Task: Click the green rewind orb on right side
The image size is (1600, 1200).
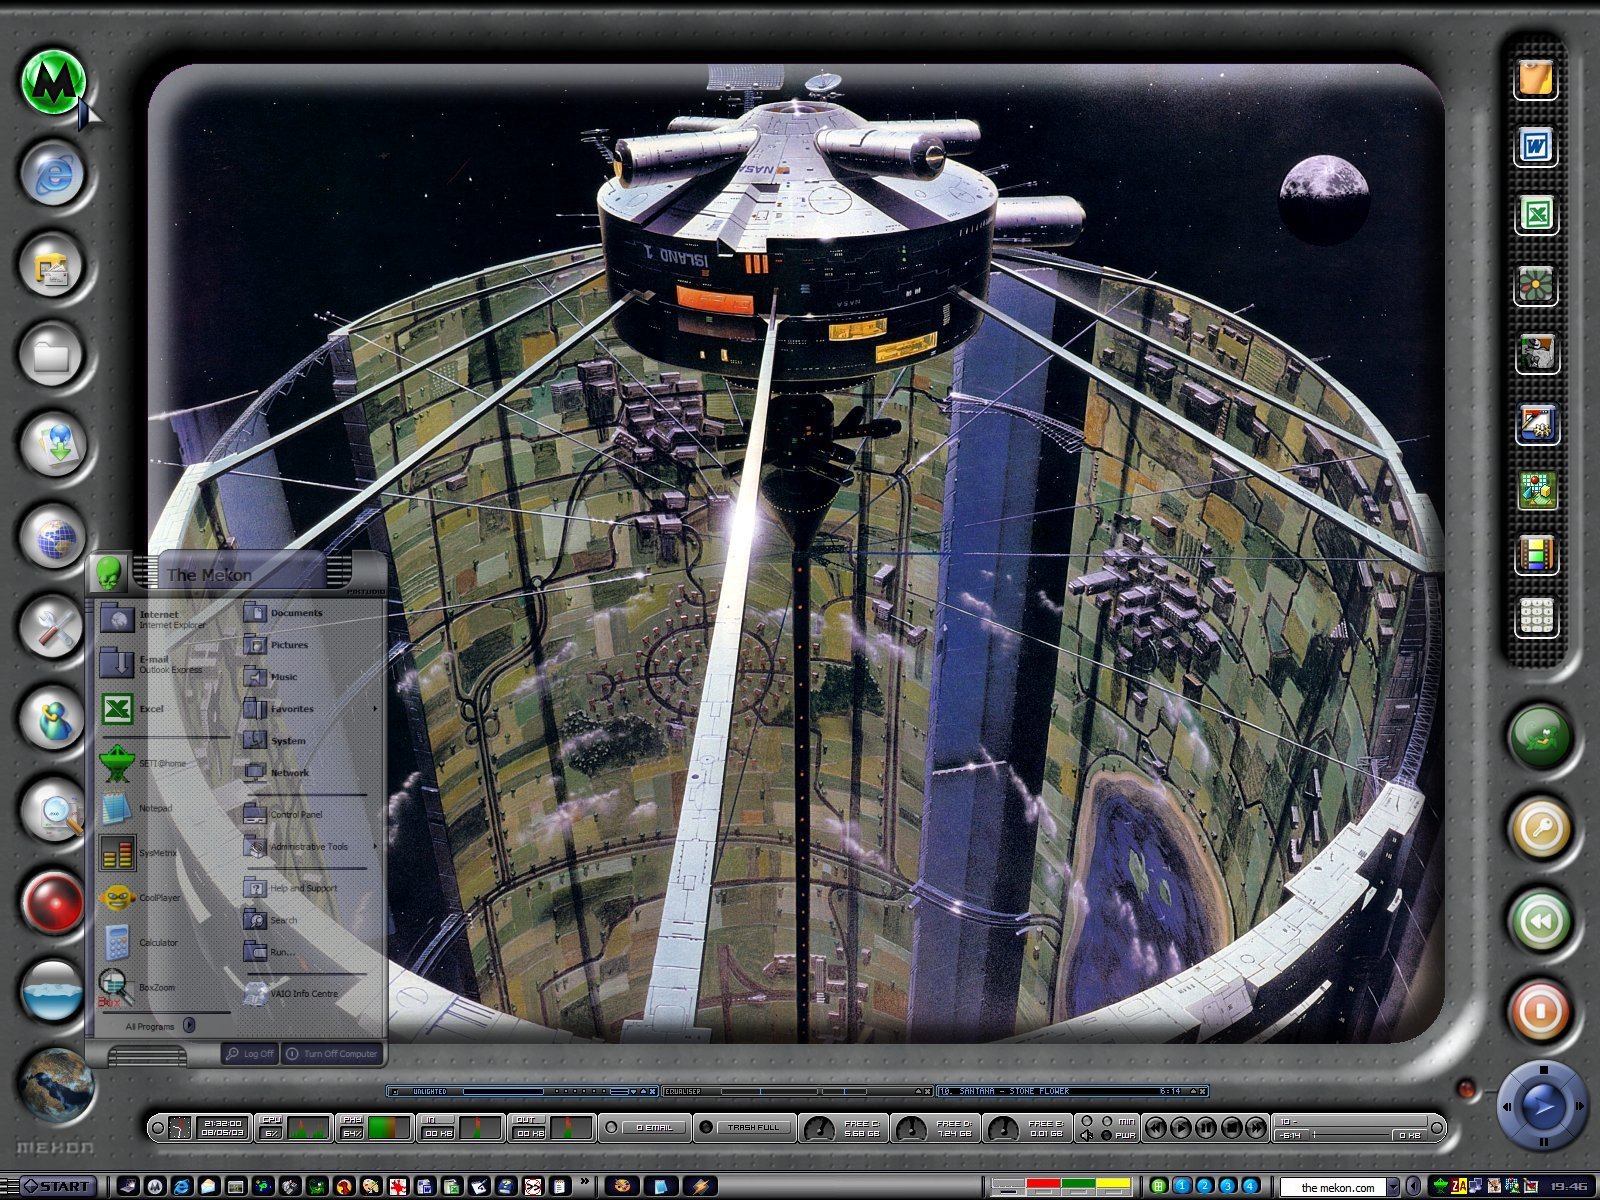Action: tap(1540, 920)
